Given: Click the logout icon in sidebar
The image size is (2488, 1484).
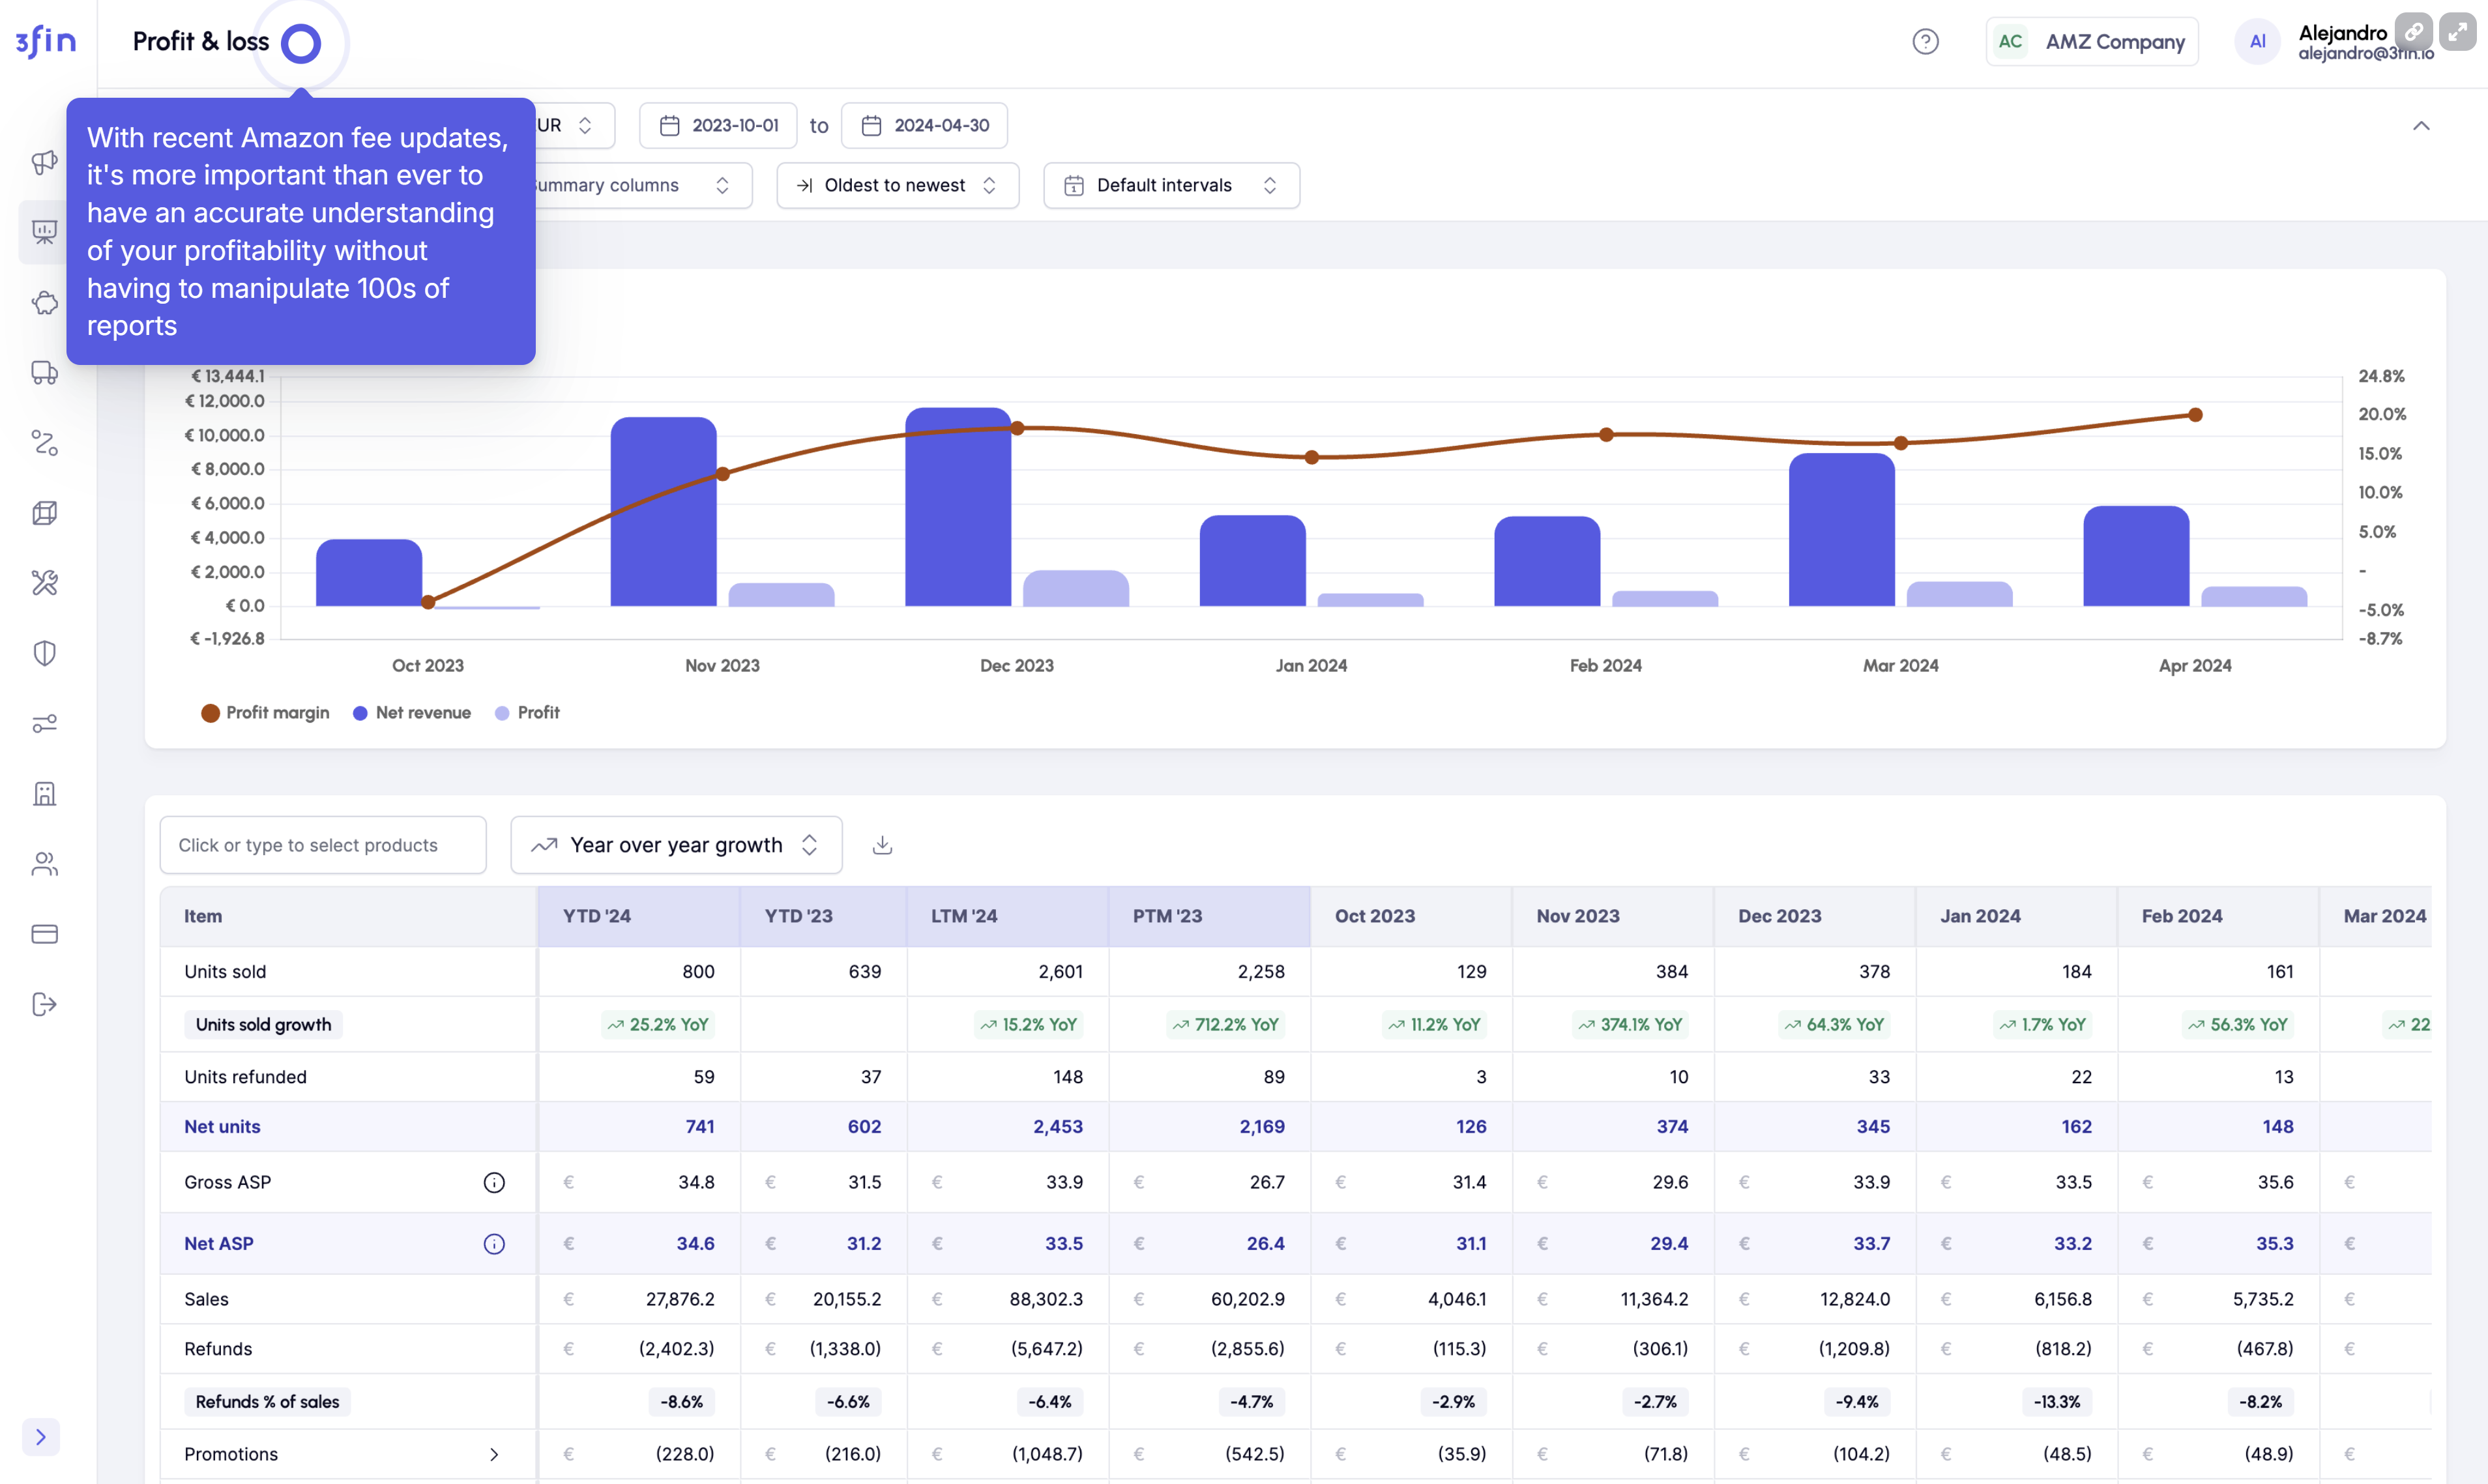Looking at the screenshot, I should (44, 1004).
